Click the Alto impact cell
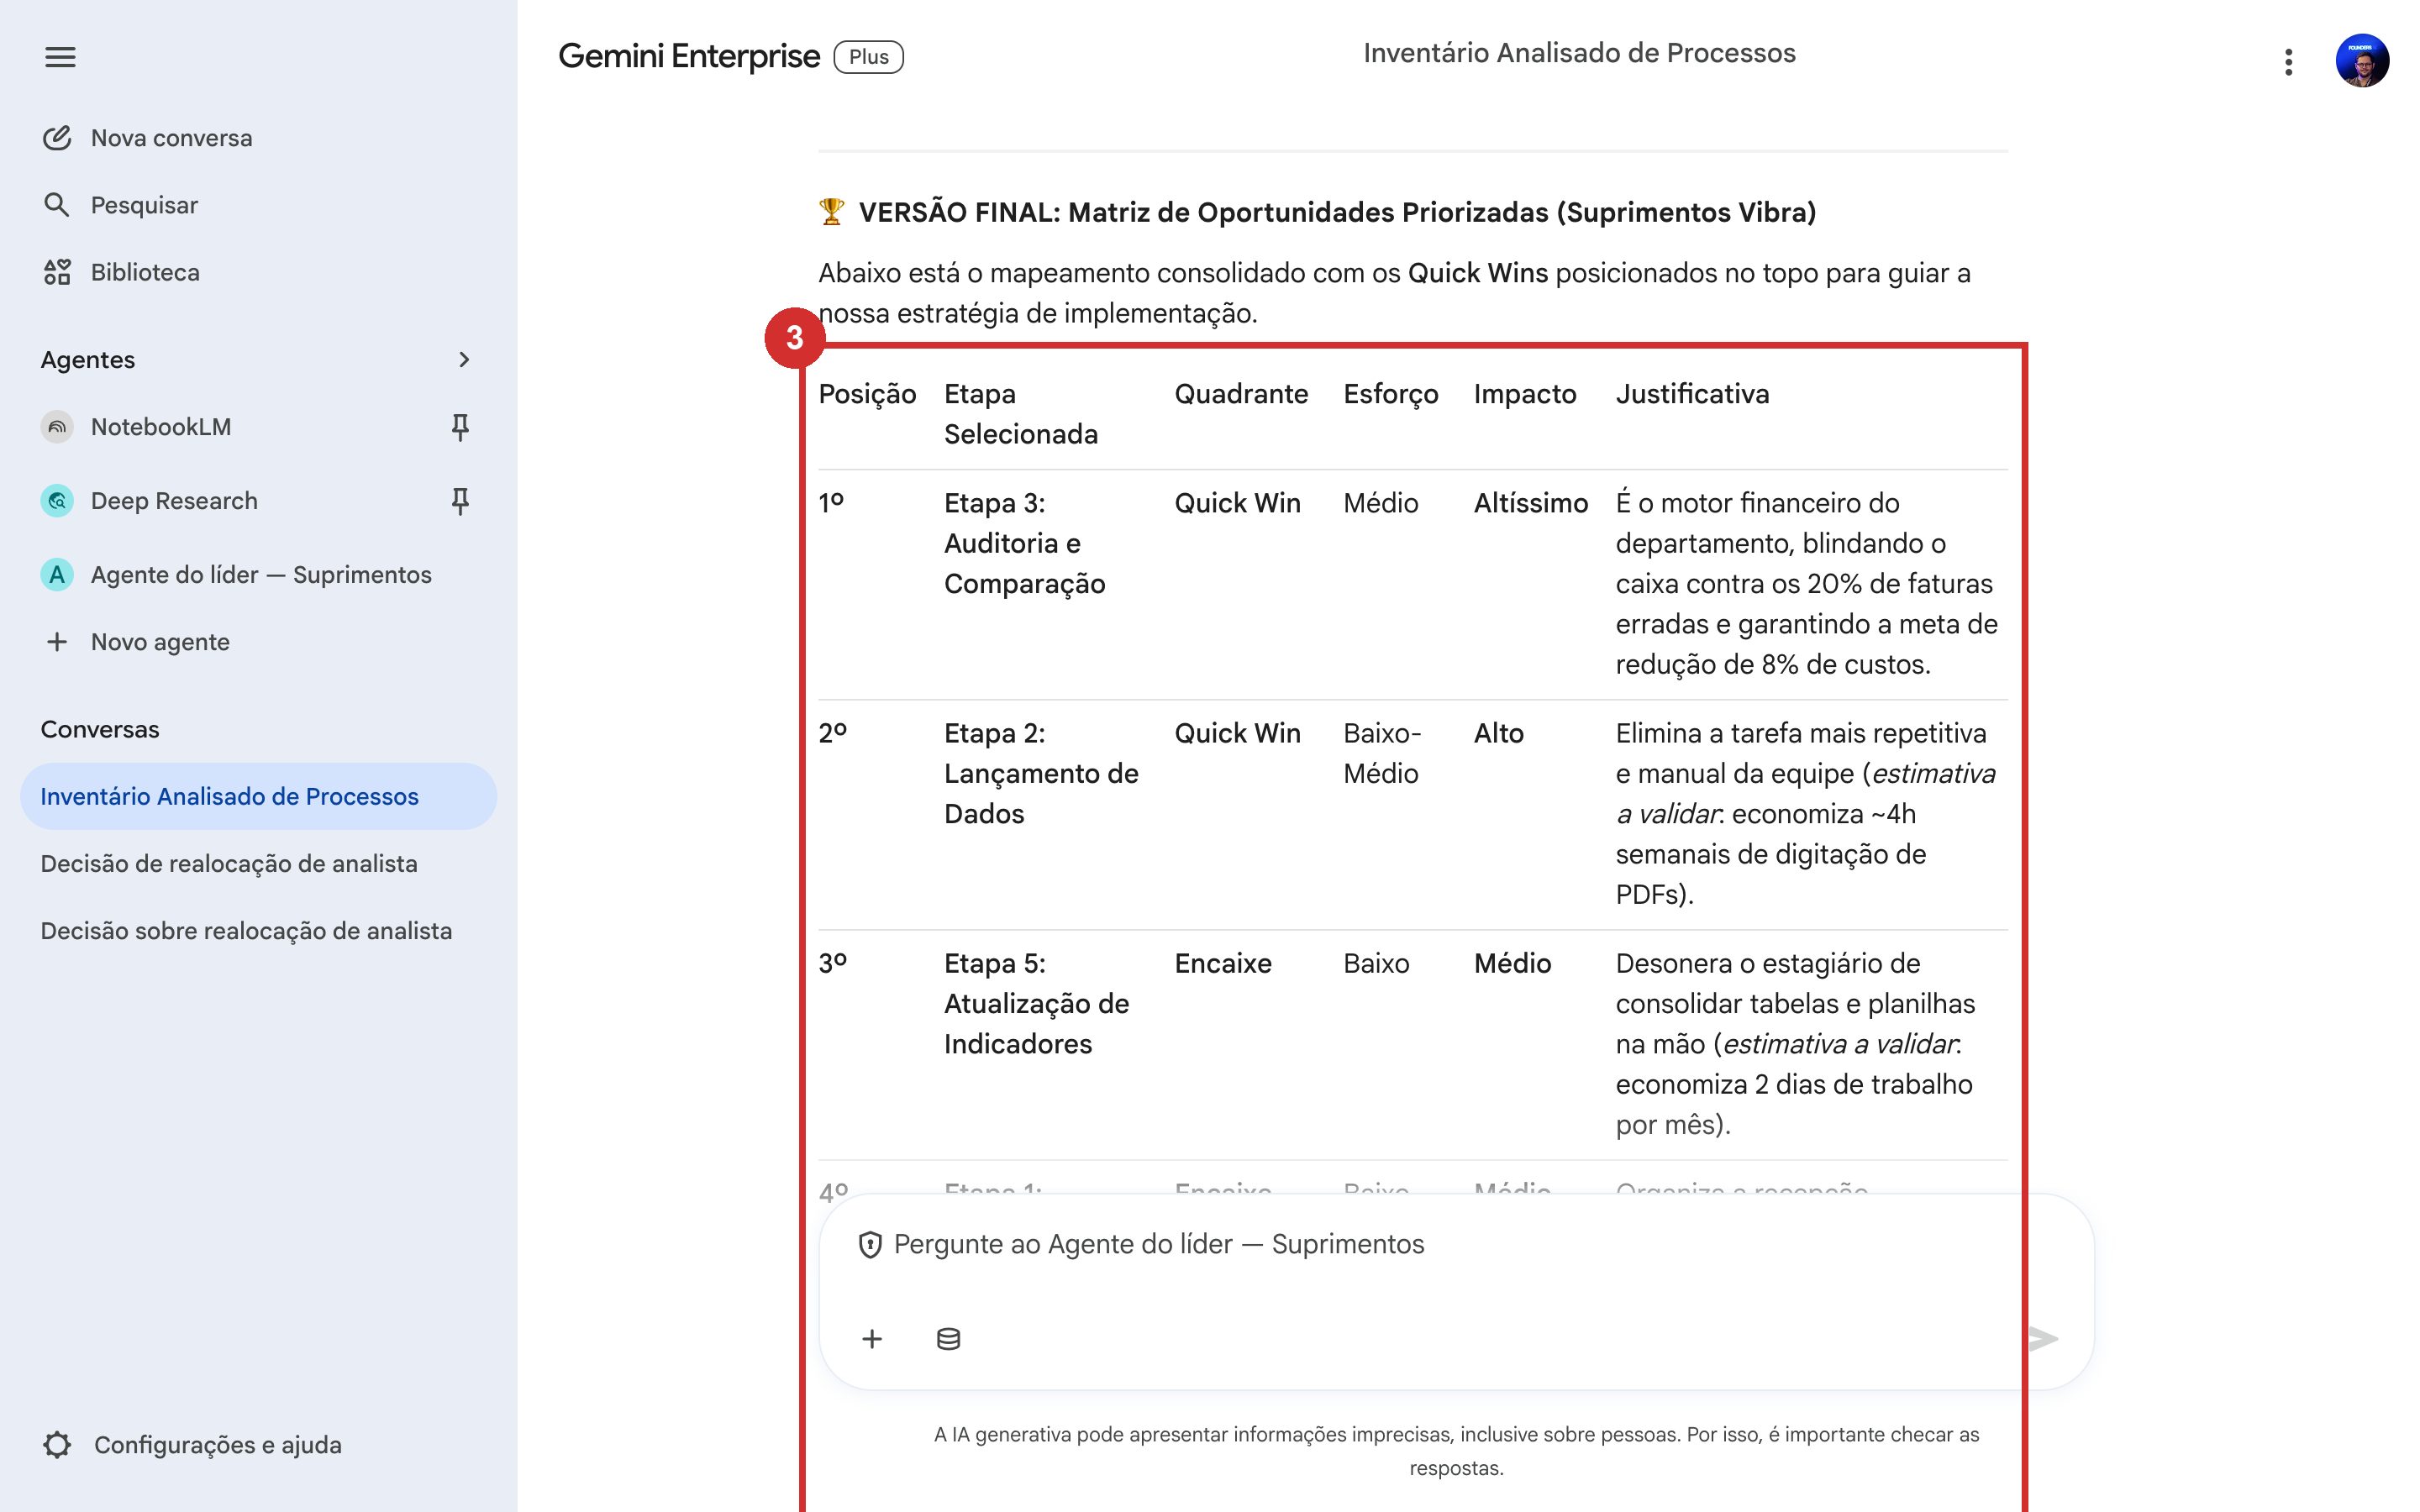The height and width of the screenshot is (1512, 2420). click(x=1498, y=733)
